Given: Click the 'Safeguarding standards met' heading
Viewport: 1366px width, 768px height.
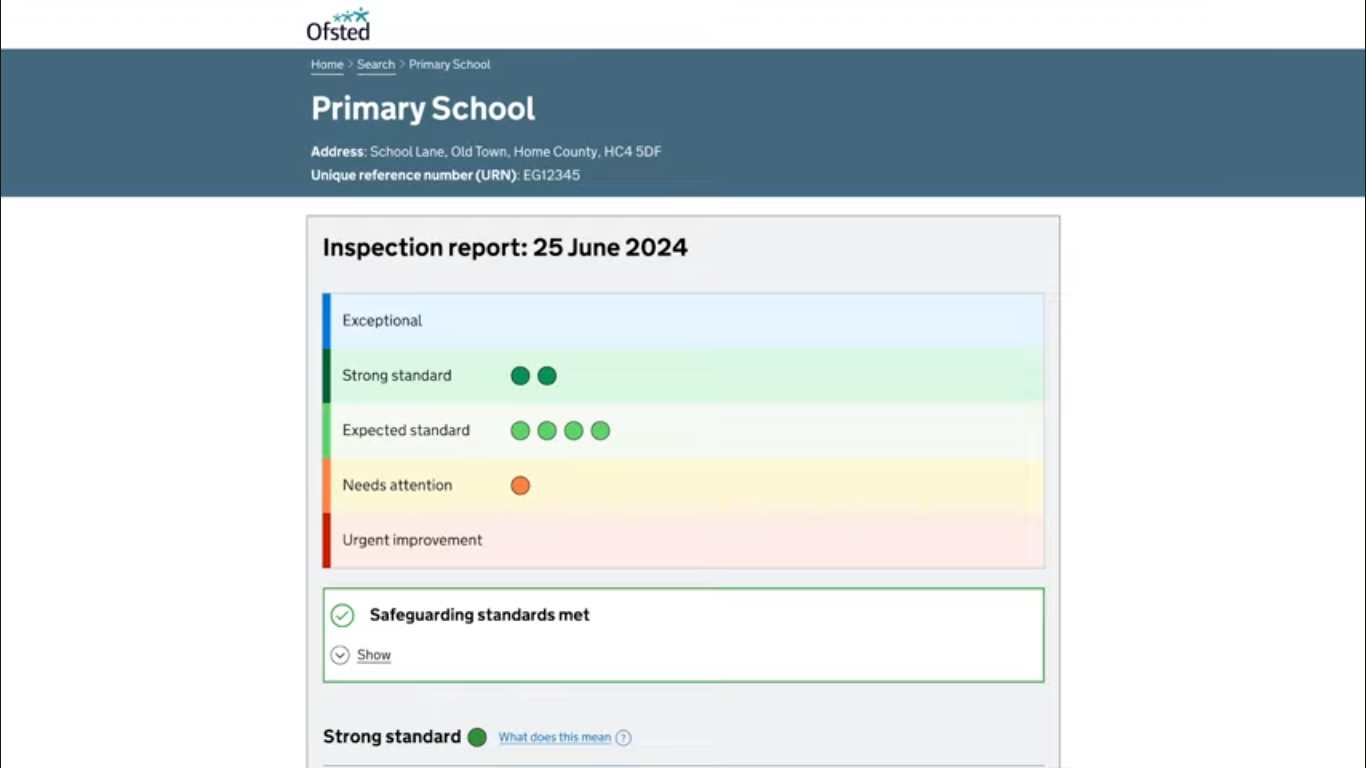Looking at the screenshot, I should [x=480, y=615].
